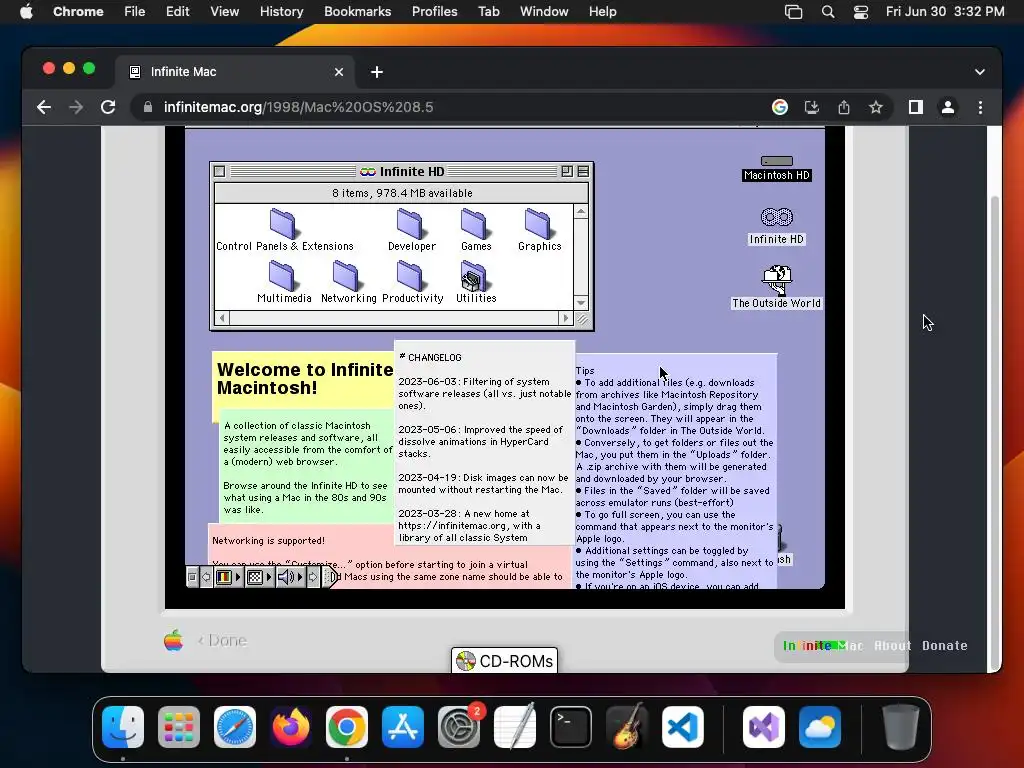1024x768 pixels.
Task: Close the Infinite Mac tab
Action: point(338,72)
